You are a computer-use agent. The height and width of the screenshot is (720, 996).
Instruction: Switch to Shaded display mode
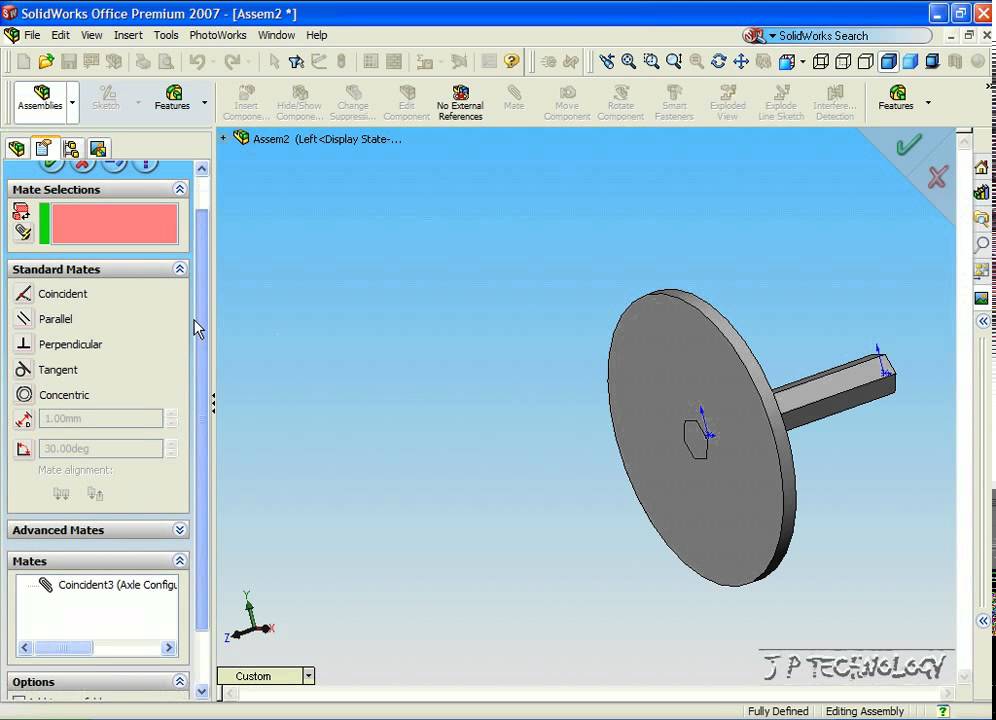tap(910, 62)
